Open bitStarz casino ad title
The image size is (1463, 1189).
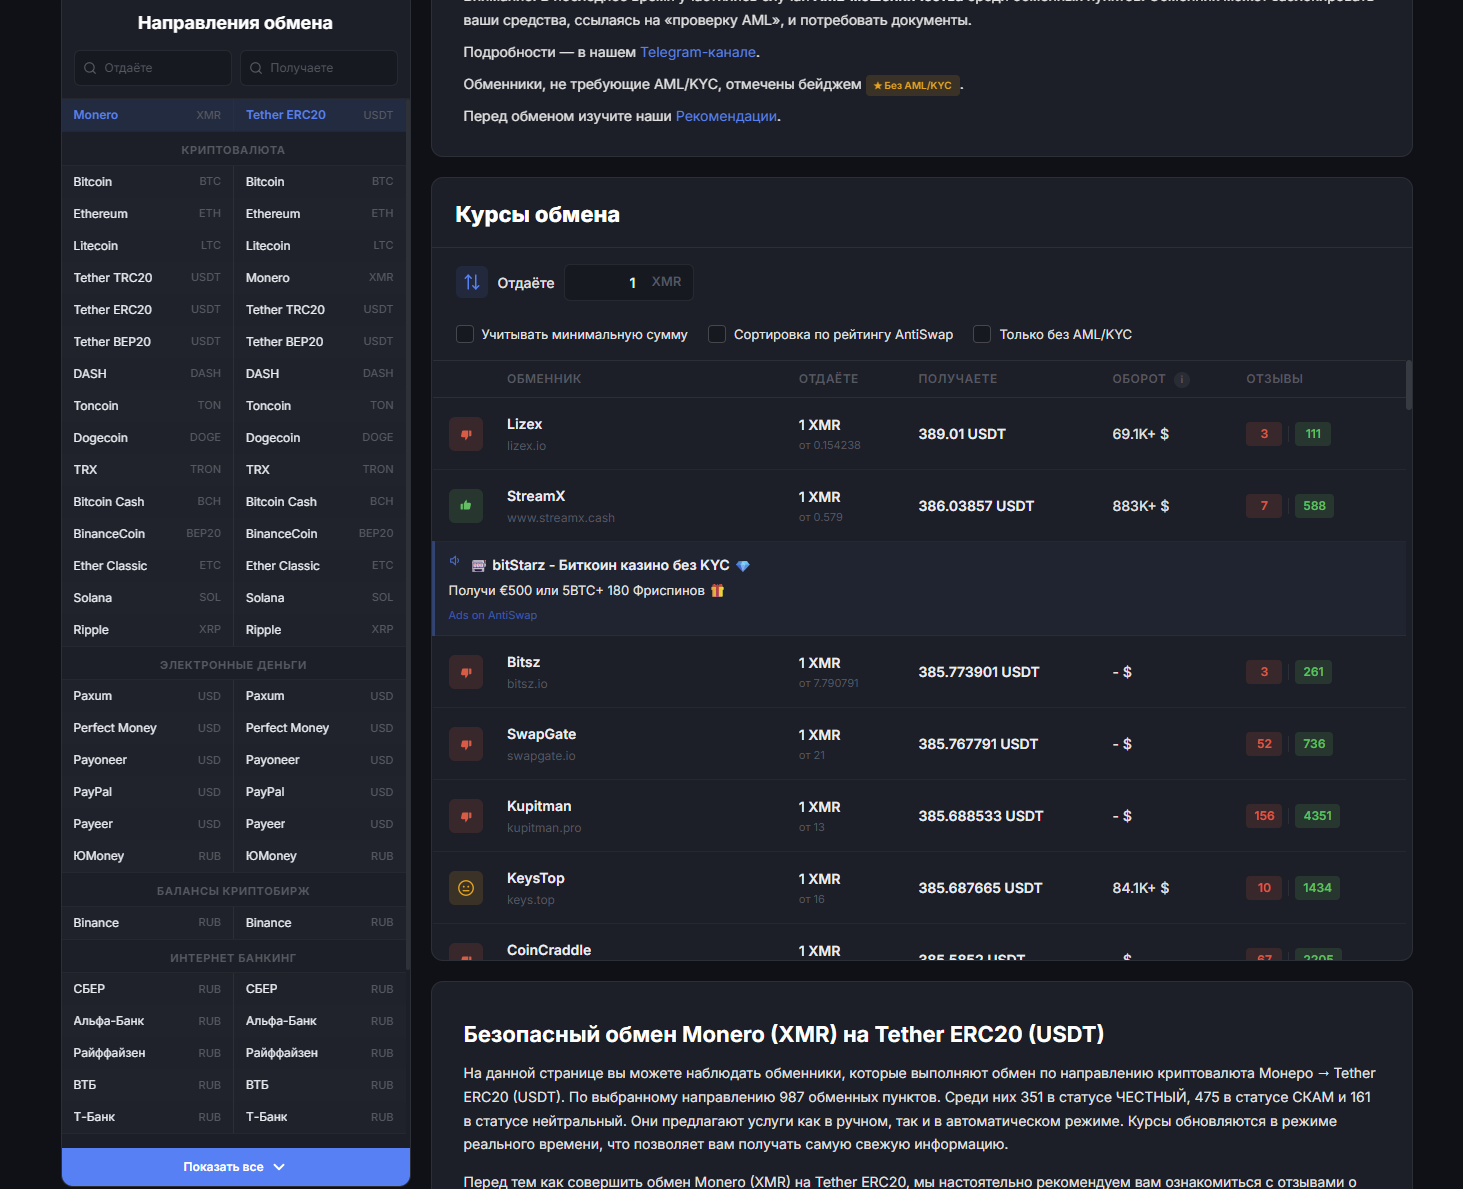click(610, 565)
